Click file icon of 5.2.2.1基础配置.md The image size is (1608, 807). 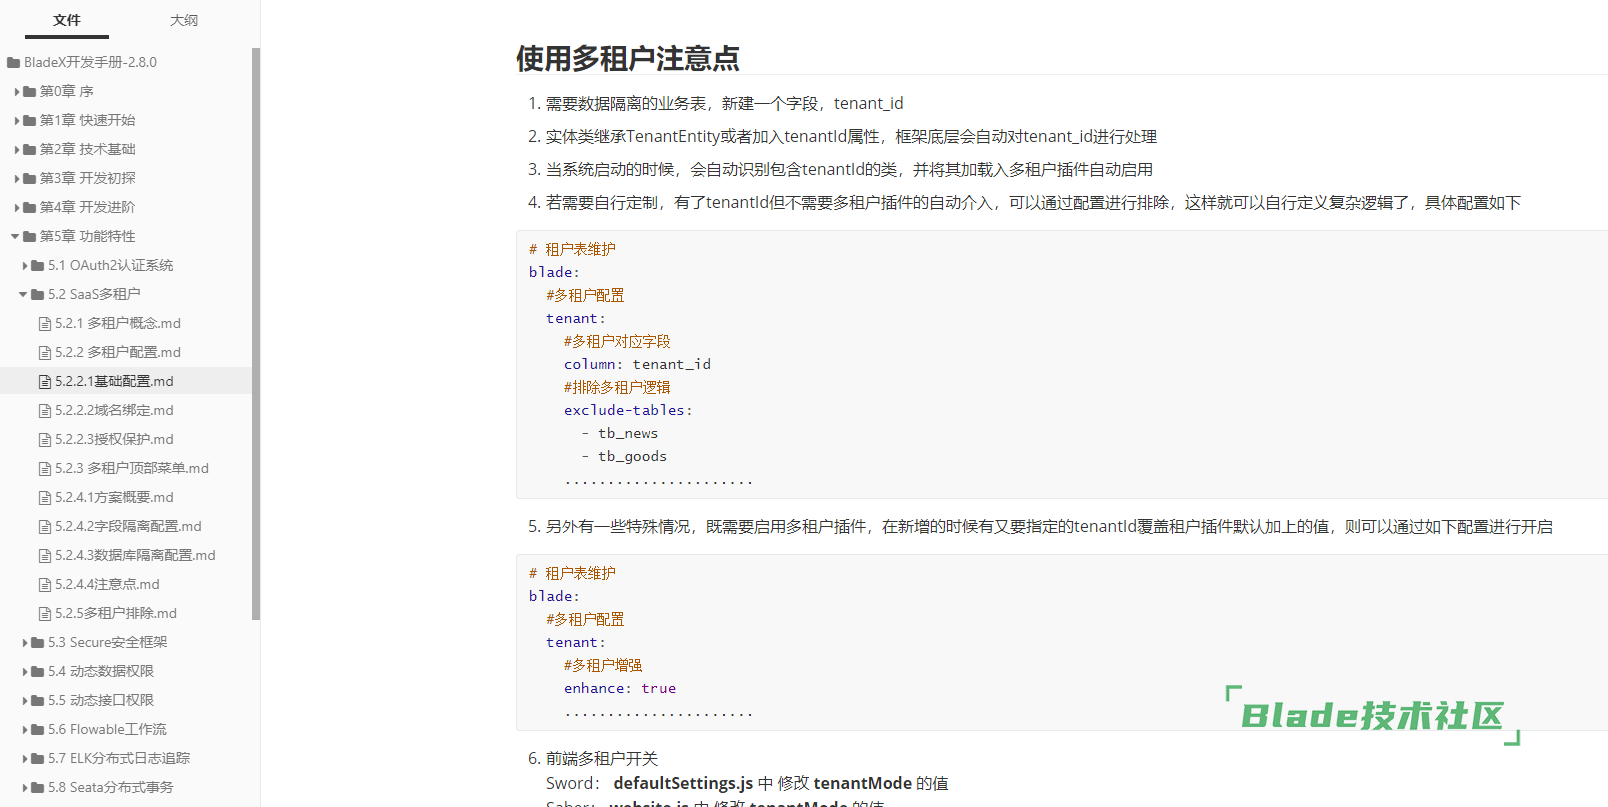(45, 381)
